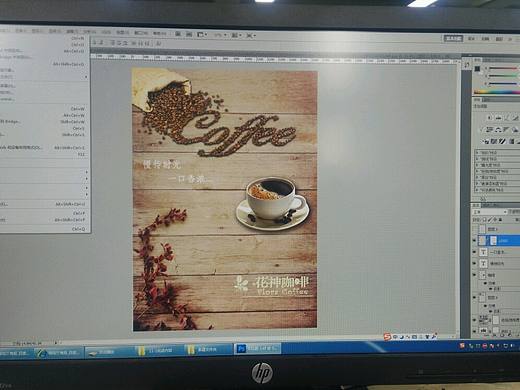Show more workspaces with the >> chevron
The image size is (520, 390).
coord(510,39)
